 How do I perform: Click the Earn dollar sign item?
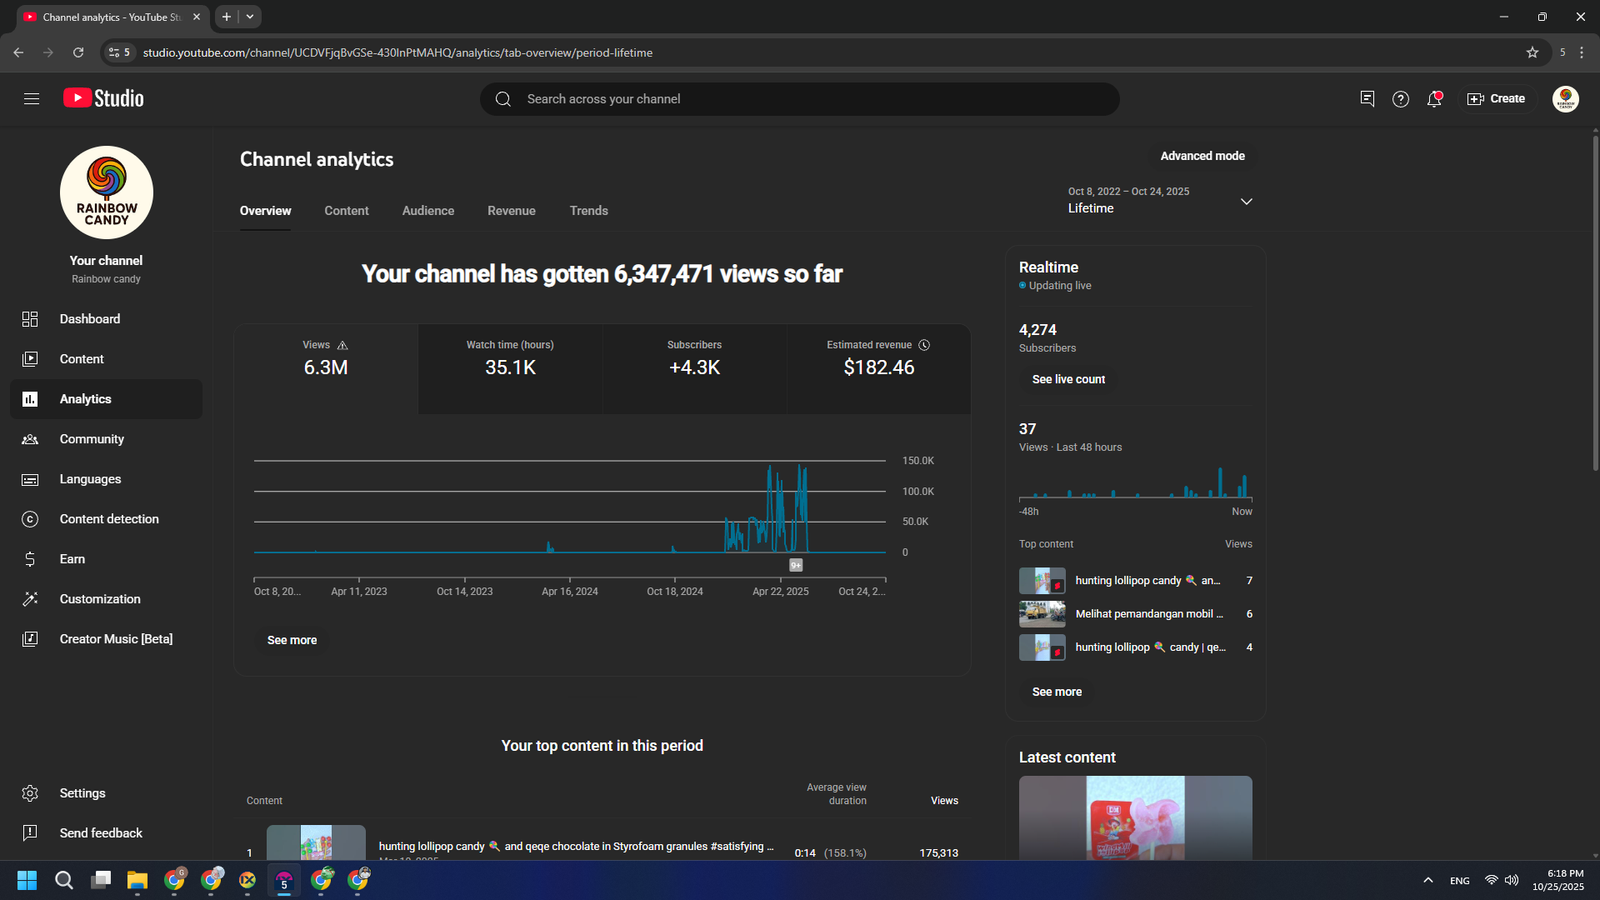click(x=71, y=559)
